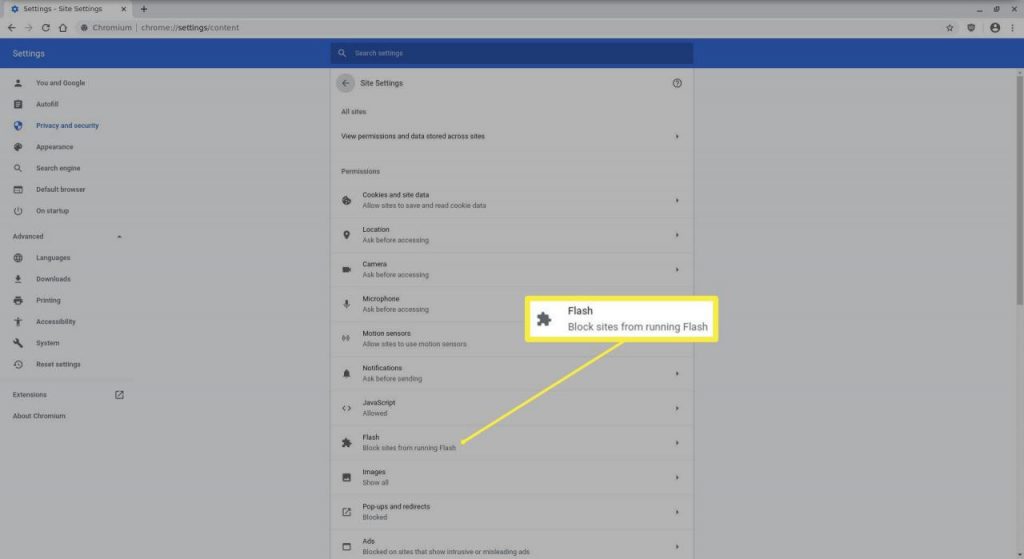This screenshot has height=559, width=1024.
Task: Click the browser forward arrow
Action: tap(28, 27)
